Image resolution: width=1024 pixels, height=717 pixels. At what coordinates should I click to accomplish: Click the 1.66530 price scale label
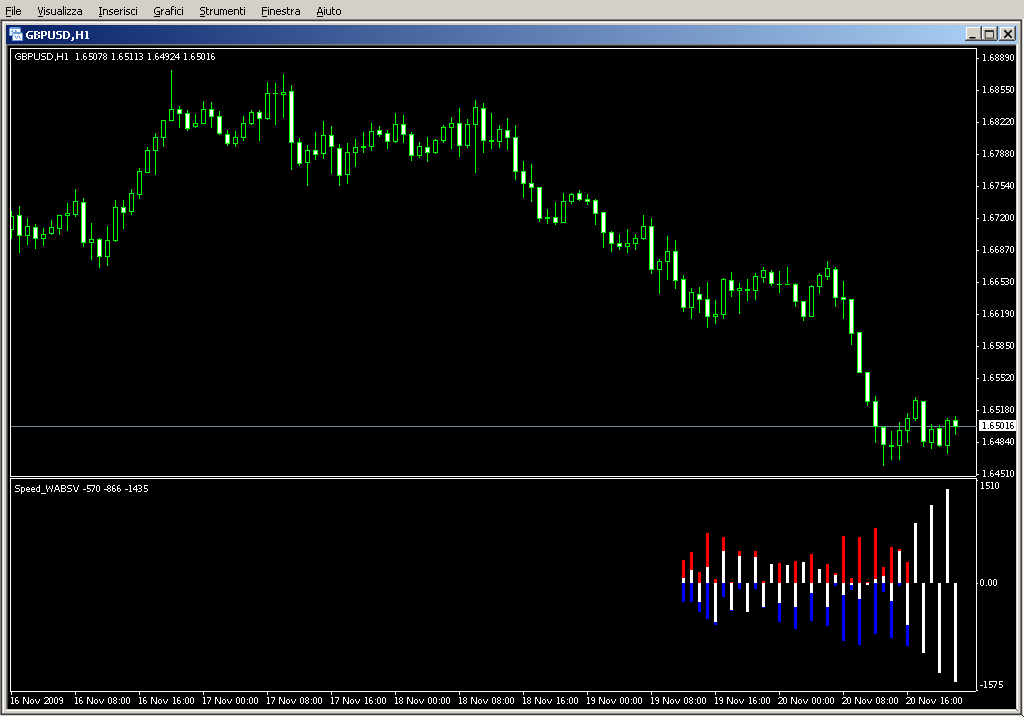tap(999, 281)
